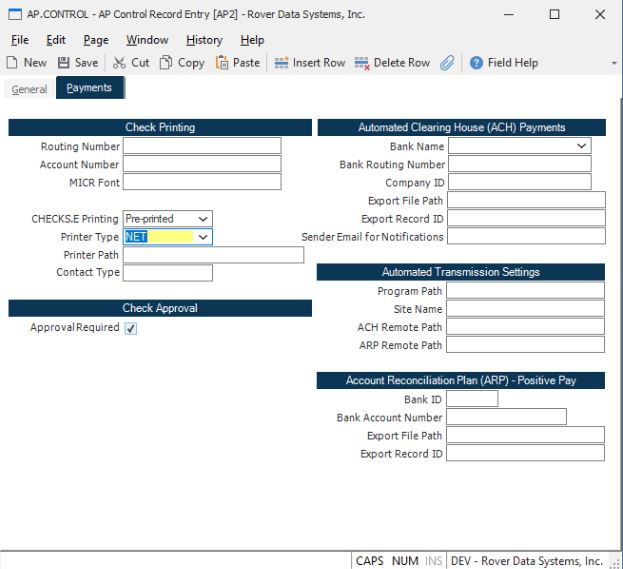Switch to the General tab
The width and height of the screenshot is (623, 569).
tap(29, 89)
